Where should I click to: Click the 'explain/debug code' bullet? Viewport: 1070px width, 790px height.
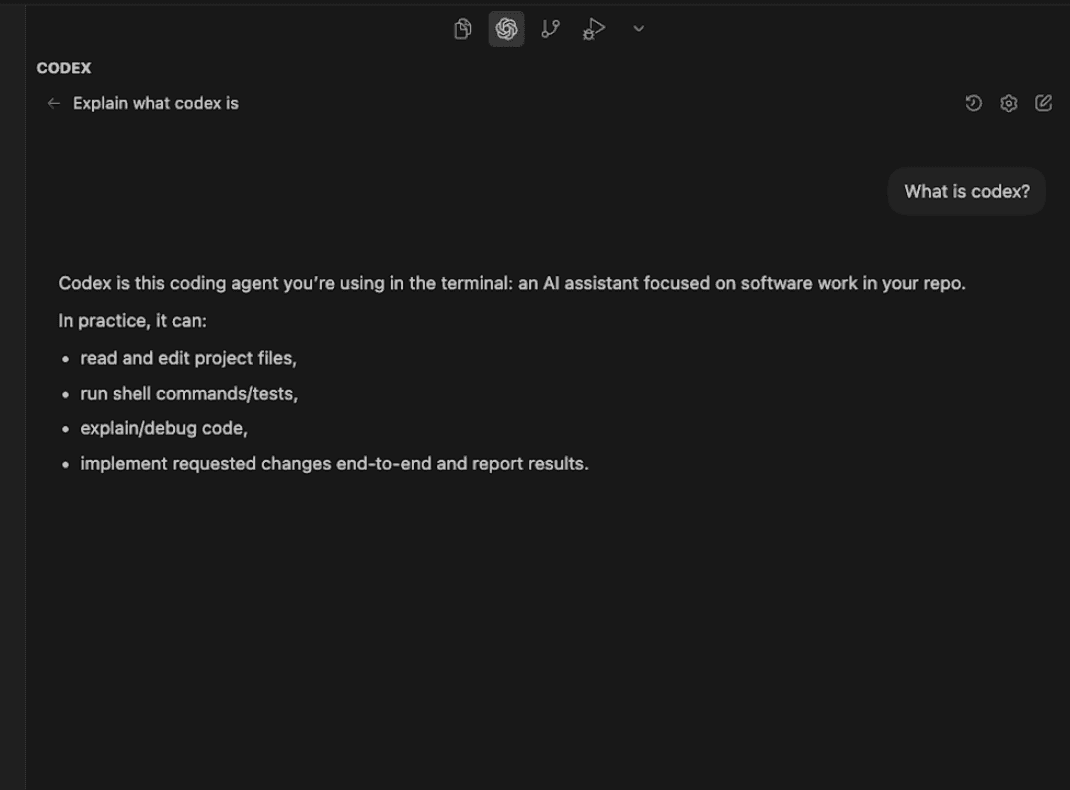(164, 428)
